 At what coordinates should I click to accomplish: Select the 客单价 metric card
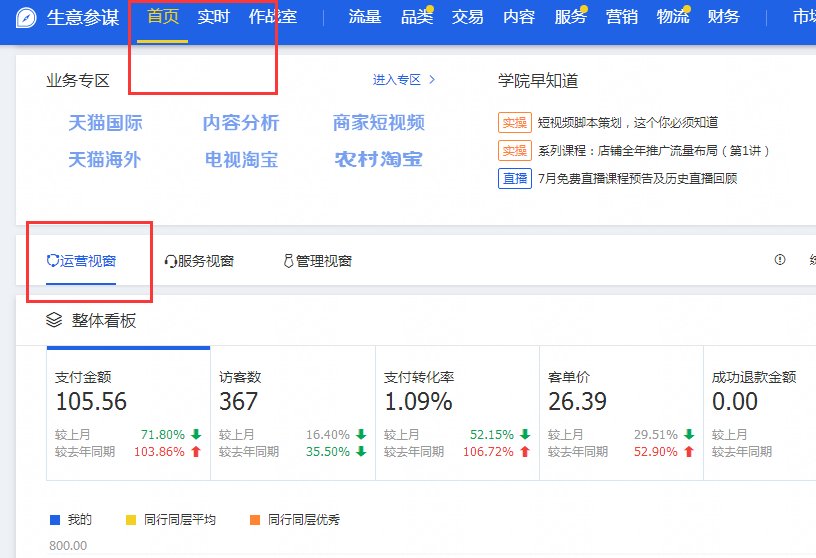point(621,413)
